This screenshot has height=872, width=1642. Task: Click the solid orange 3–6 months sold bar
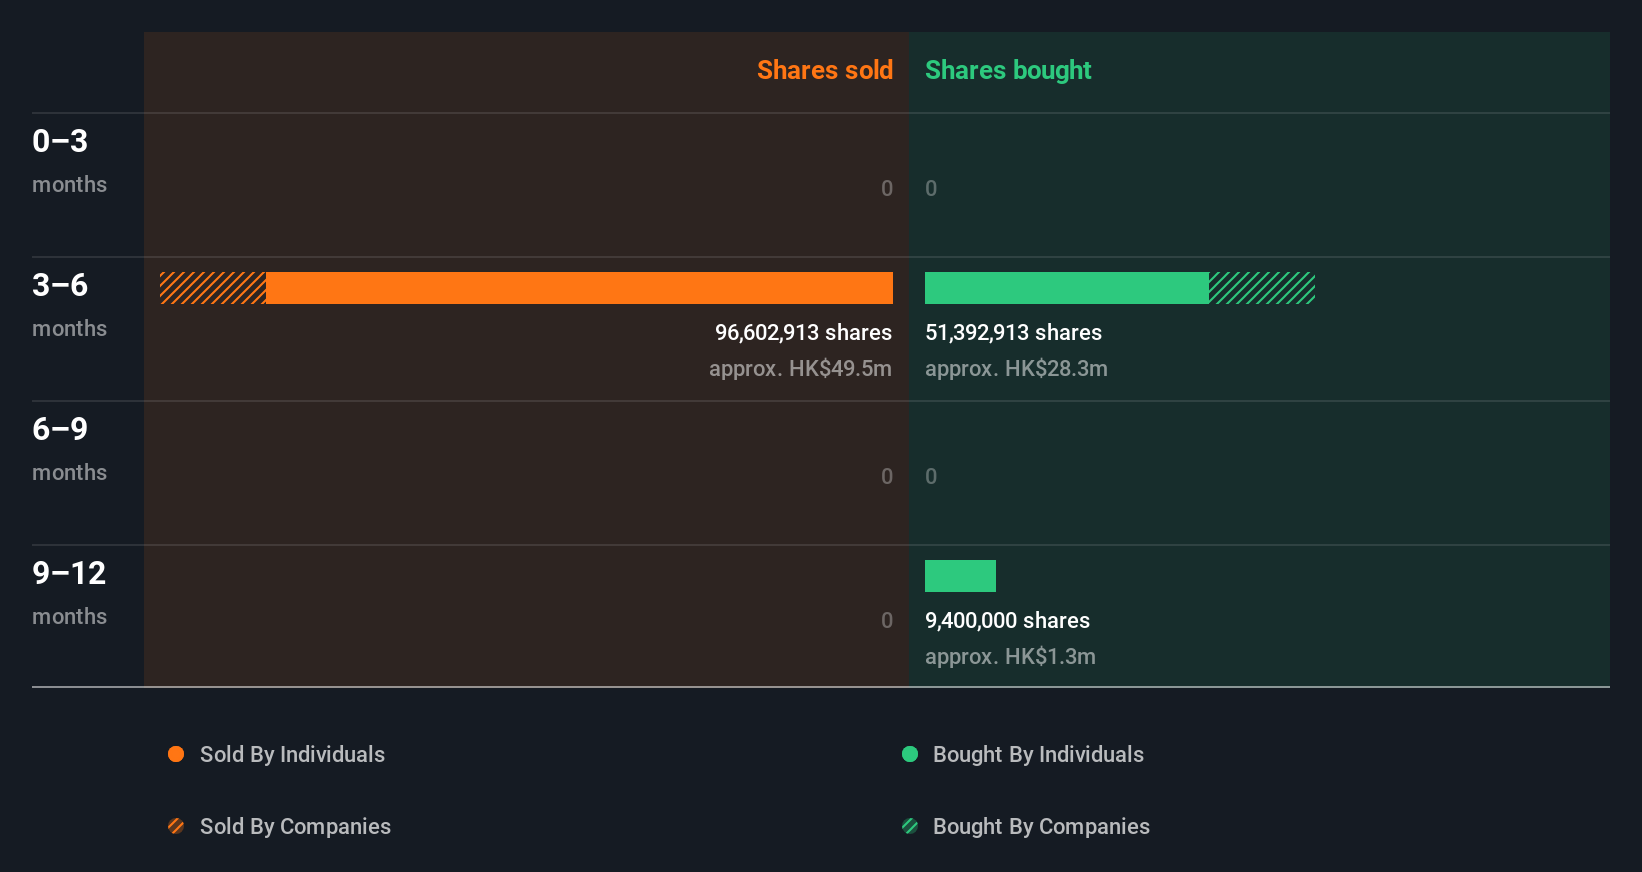point(579,288)
